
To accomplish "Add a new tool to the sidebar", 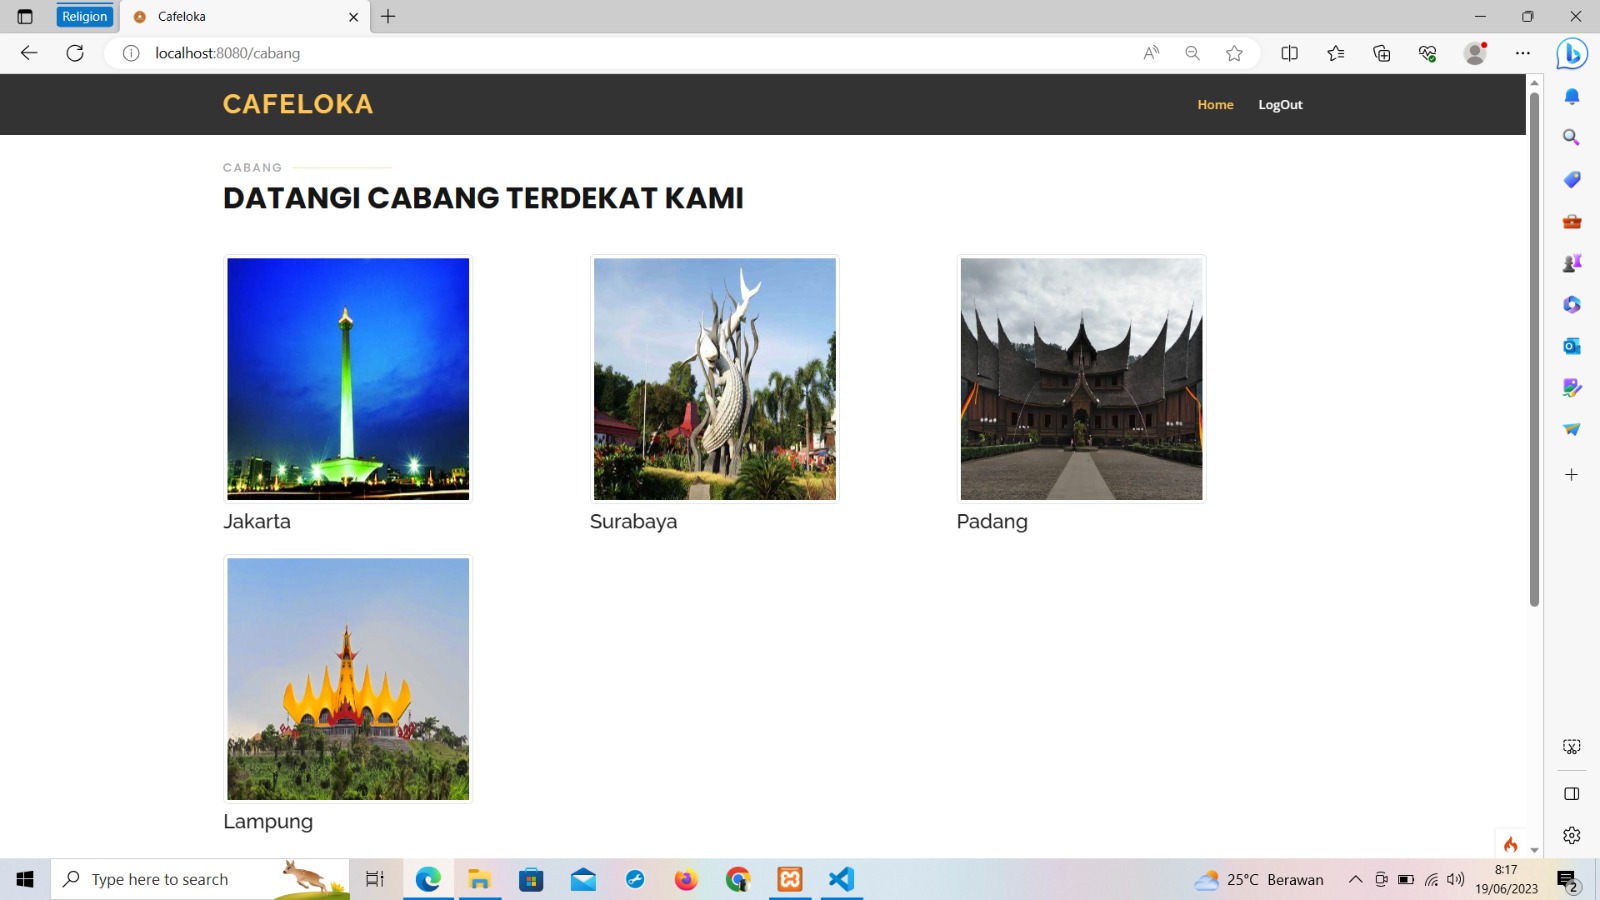I will tap(1571, 474).
